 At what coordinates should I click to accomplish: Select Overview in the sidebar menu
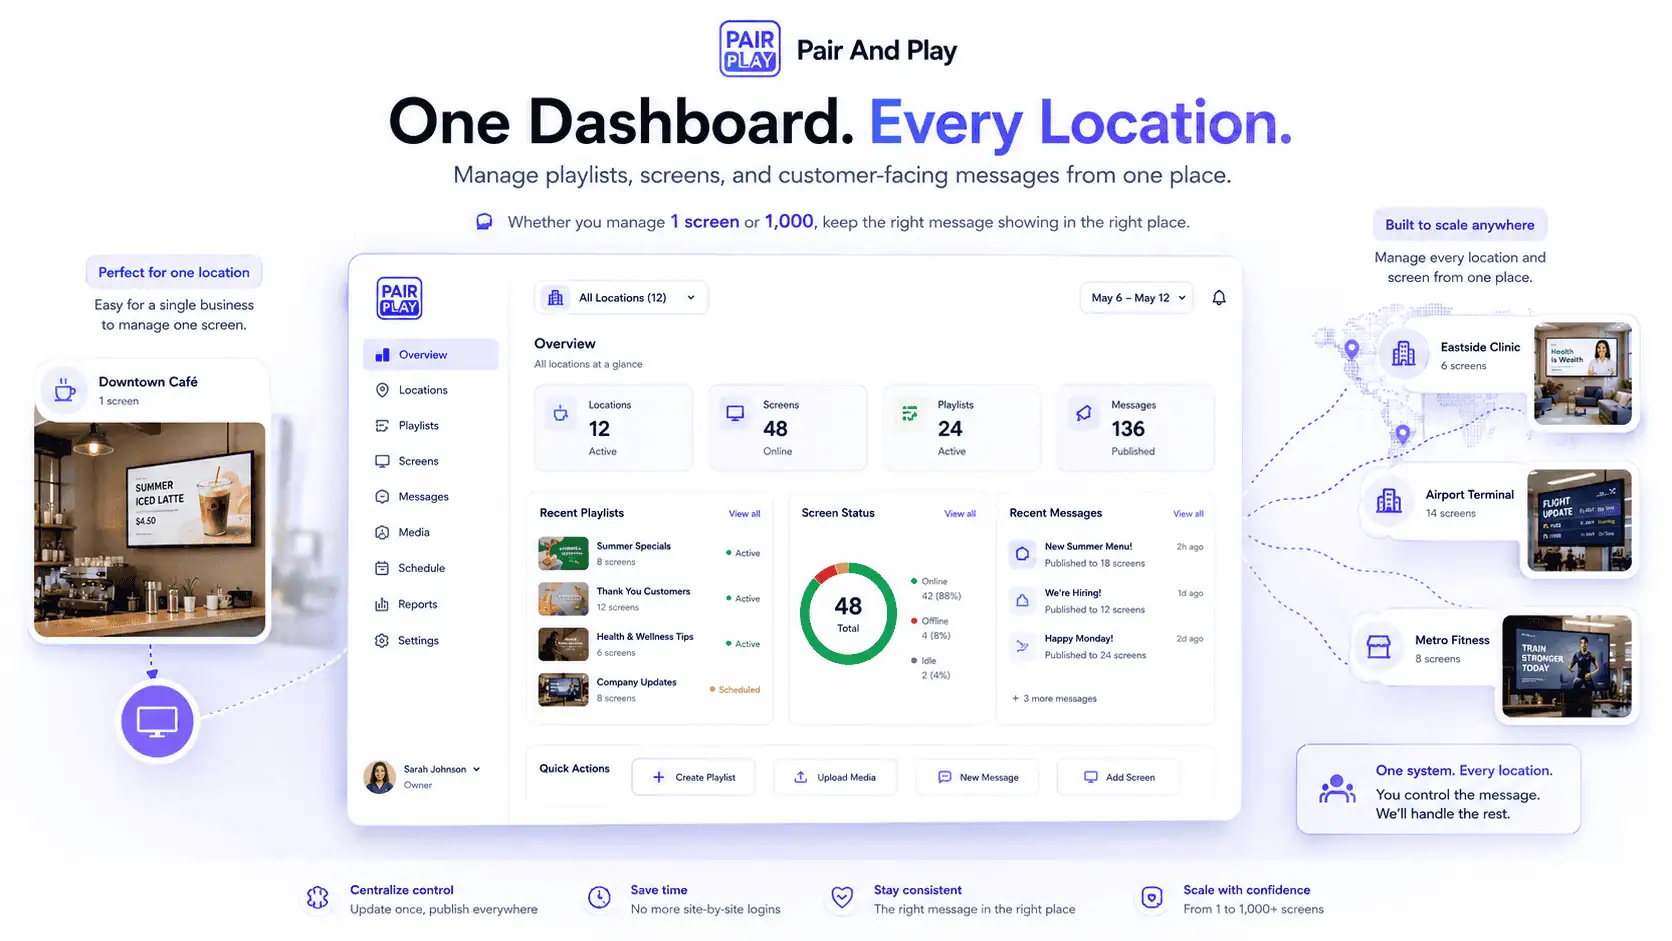430,355
